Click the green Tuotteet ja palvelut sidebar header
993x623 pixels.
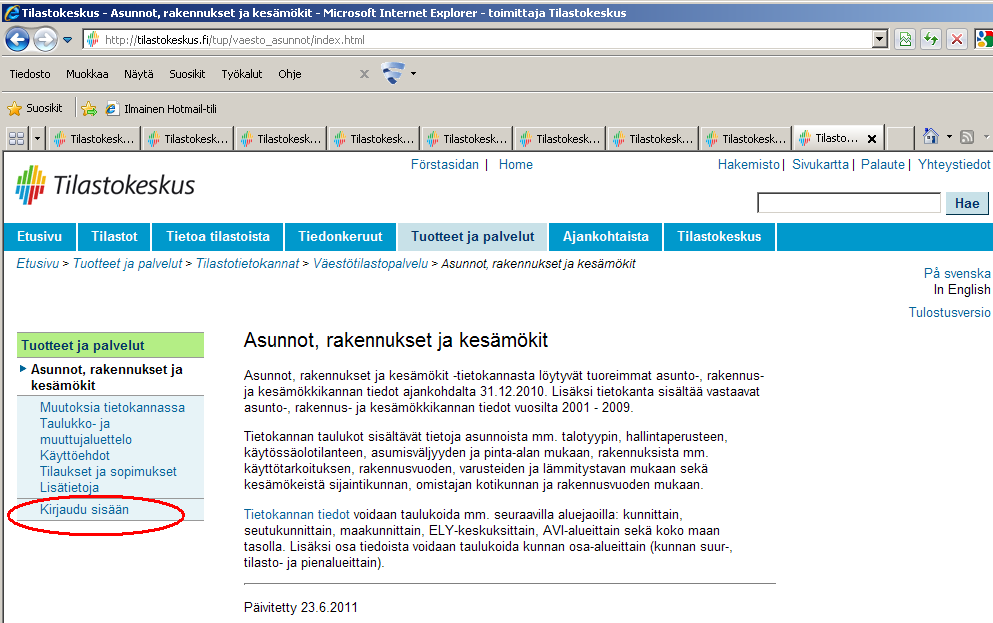[110, 345]
